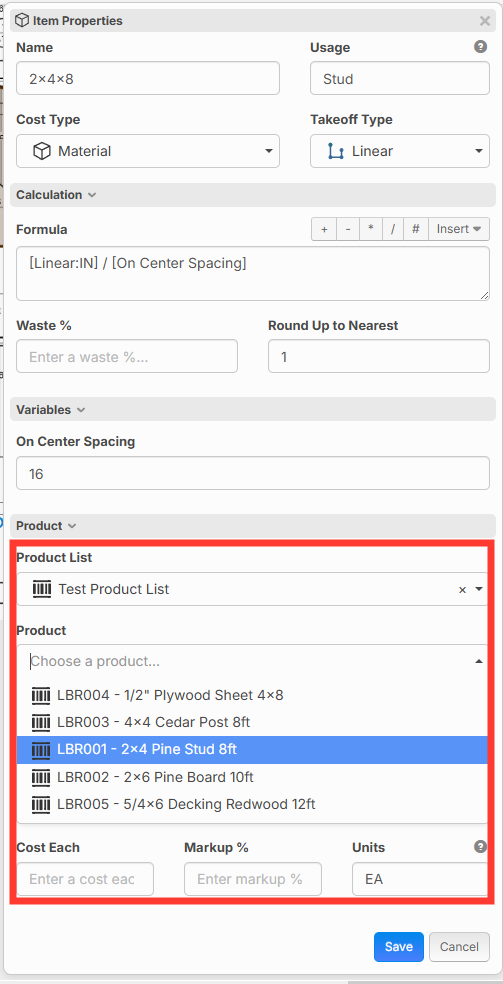Click the Waste % input field

click(x=127, y=356)
